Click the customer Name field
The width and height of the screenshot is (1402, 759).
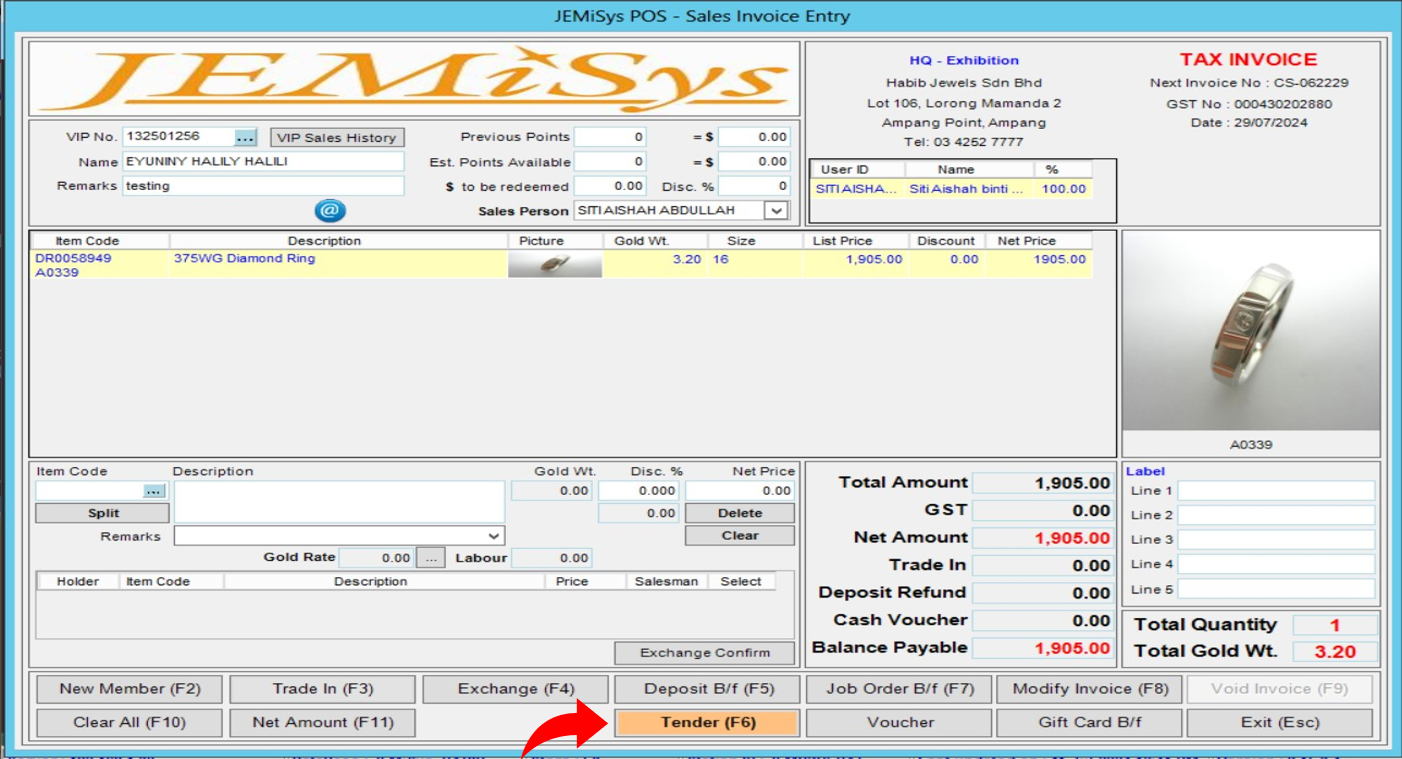click(263, 162)
